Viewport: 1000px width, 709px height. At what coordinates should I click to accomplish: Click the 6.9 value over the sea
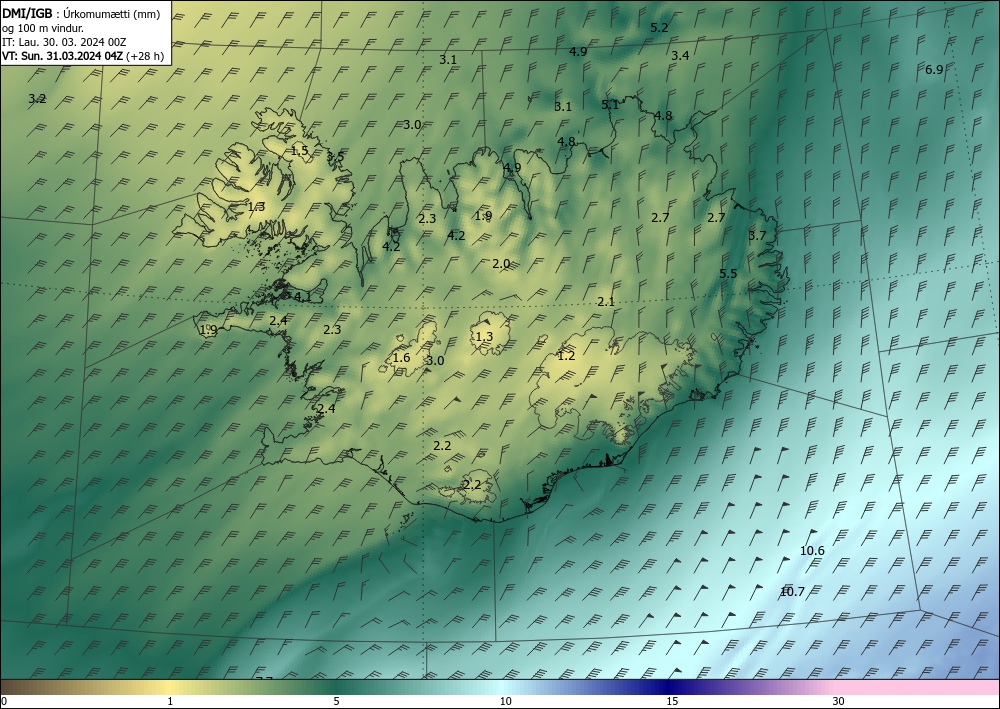[x=934, y=69]
